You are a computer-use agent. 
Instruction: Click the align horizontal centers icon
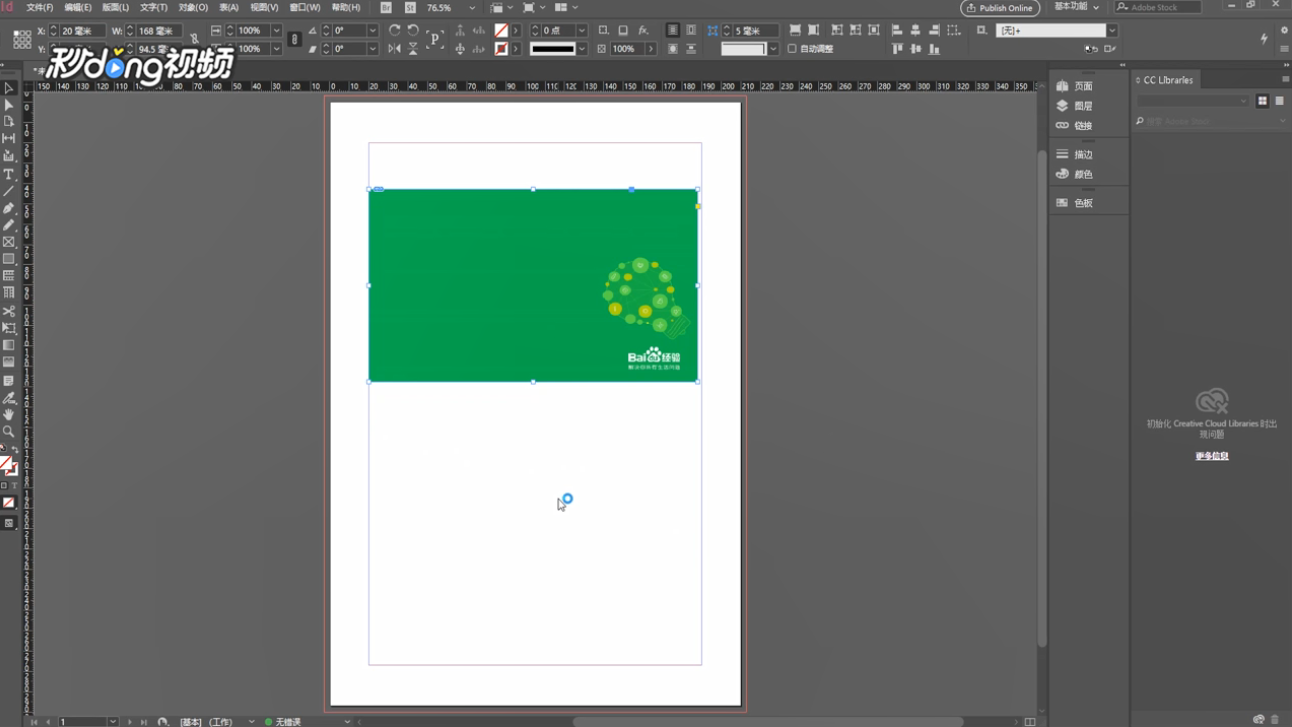[915, 31]
